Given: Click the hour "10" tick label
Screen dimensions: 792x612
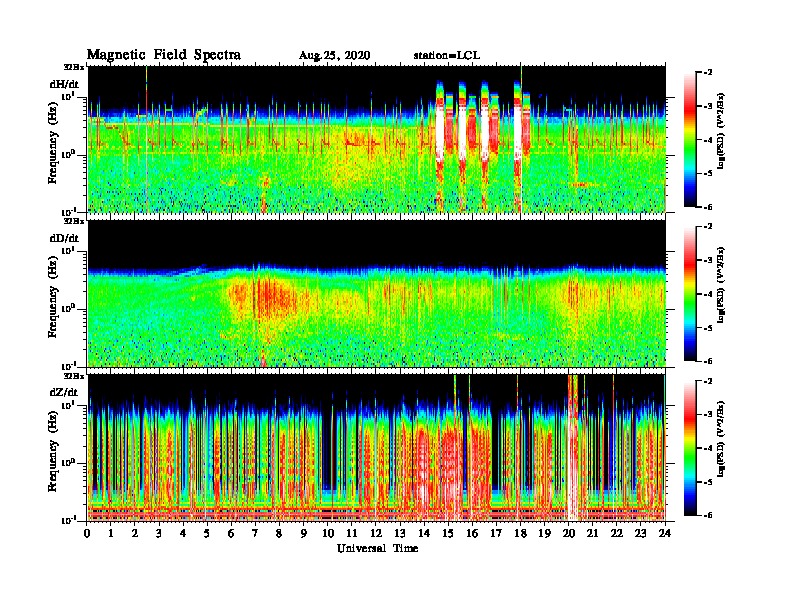Looking at the screenshot, I should click(328, 533).
